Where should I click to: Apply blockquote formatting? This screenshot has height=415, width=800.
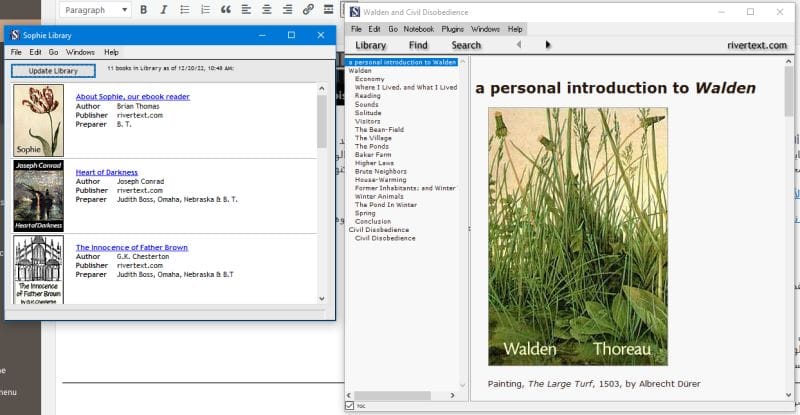225,10
